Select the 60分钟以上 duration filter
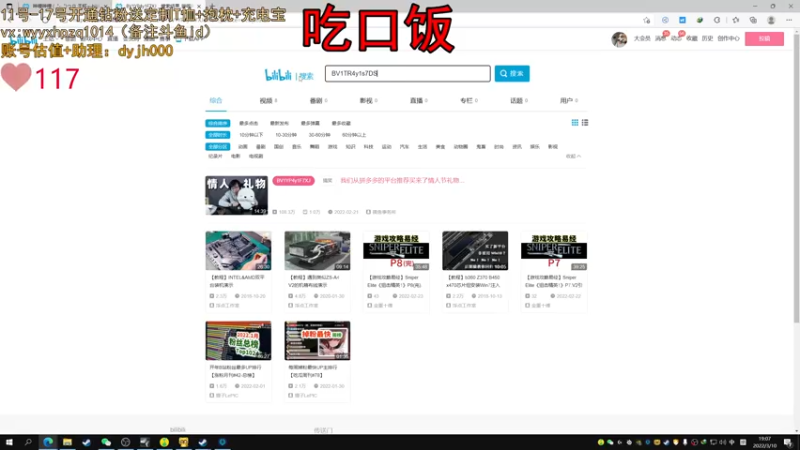800x450 pixels. point(354,135)
